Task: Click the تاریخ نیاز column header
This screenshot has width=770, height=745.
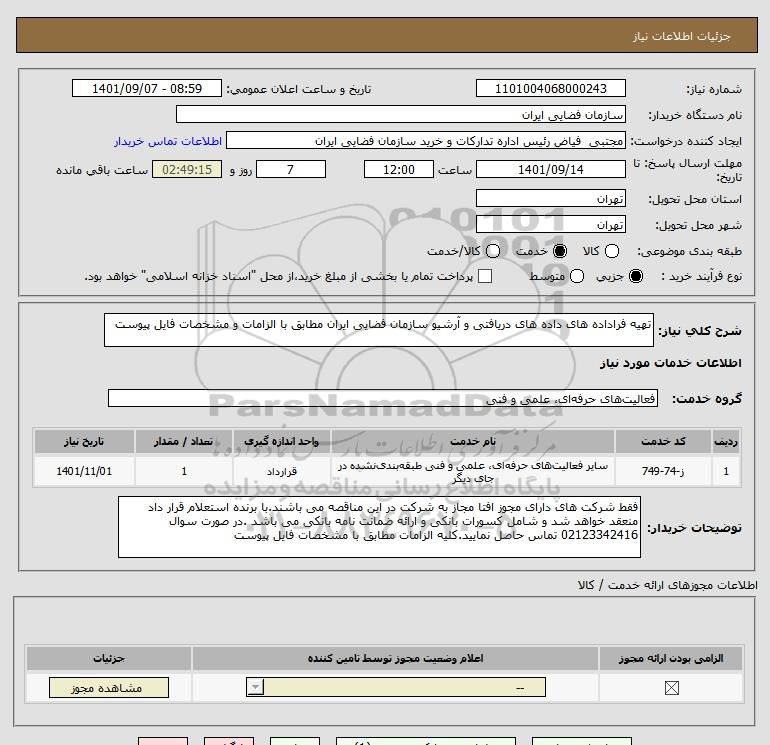Action: pos(84,441)
